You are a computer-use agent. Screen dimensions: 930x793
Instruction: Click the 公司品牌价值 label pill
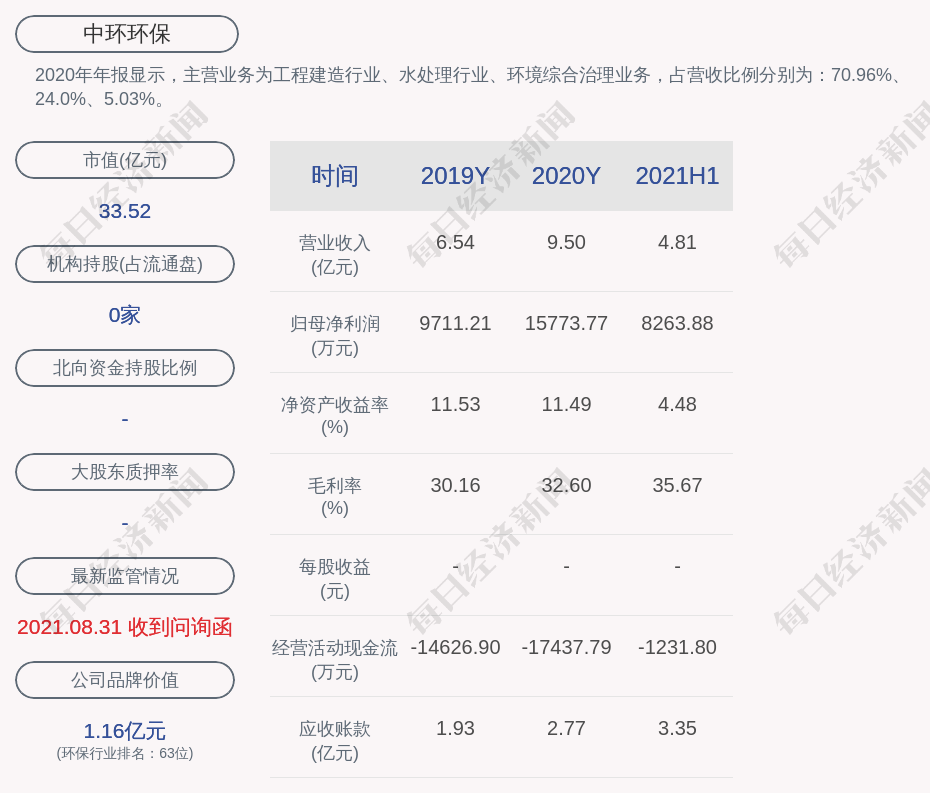pos(125,680)
